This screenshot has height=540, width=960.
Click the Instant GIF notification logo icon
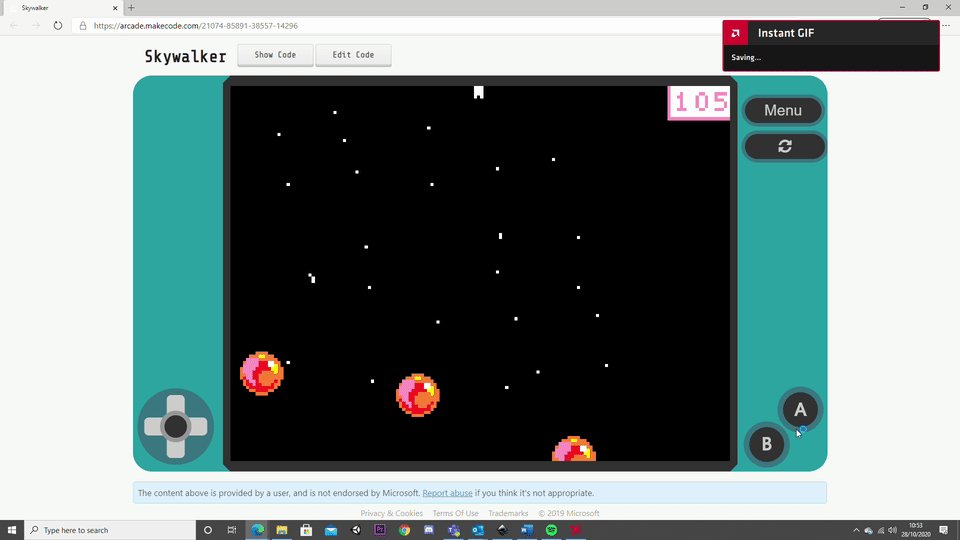736,33
